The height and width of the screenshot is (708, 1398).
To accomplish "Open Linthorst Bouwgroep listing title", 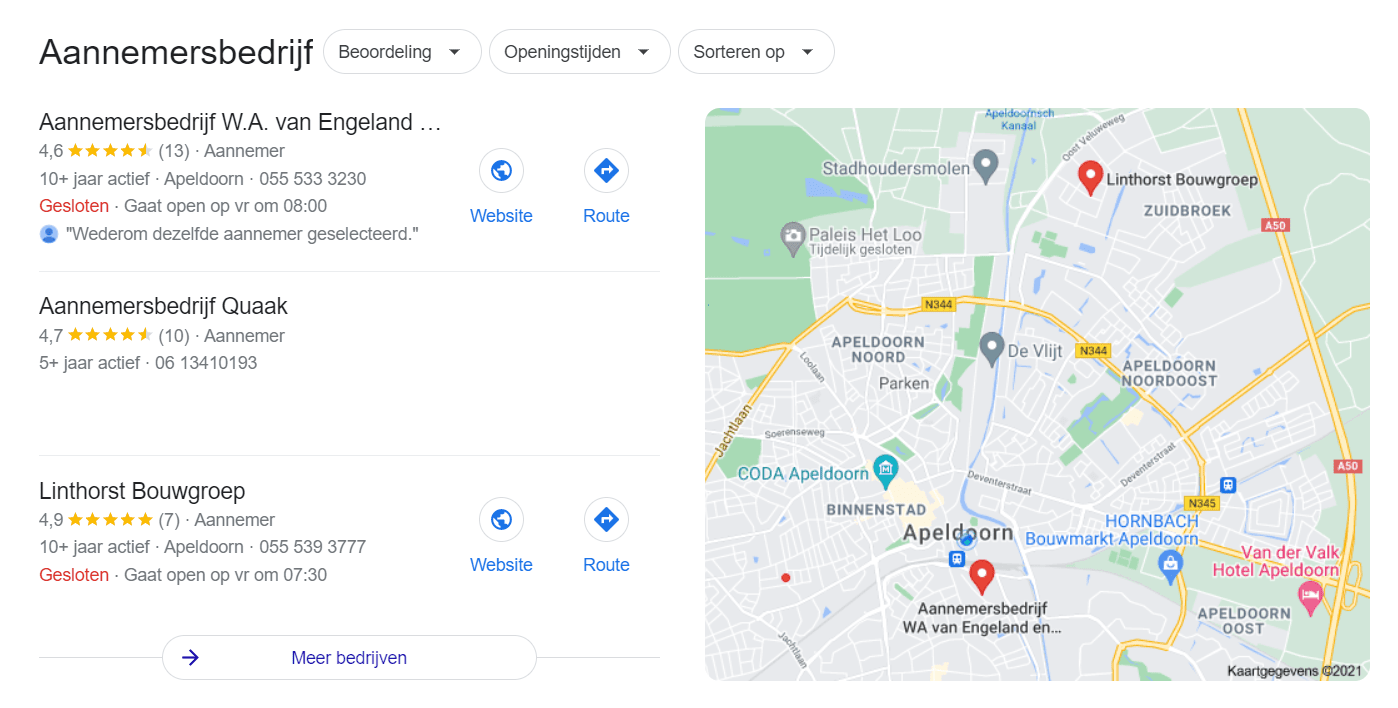I will pos(142,491).
